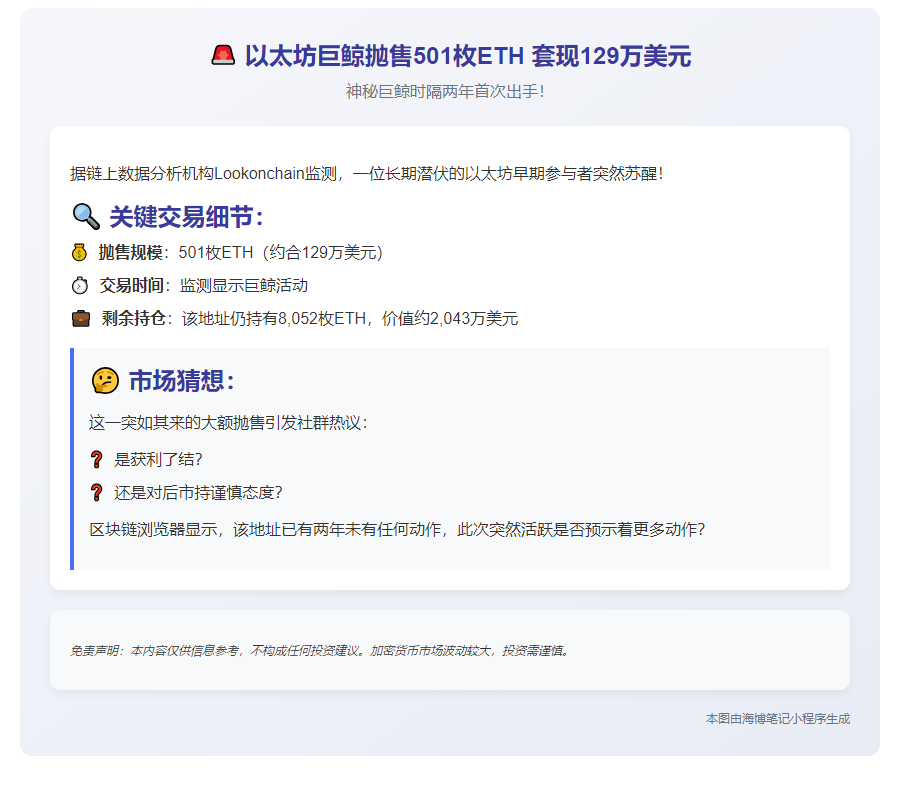This screenshot has width=900, height=788.
Task: Click the text 监测显示巨鲸活动
Action: (x=244, y=285)
